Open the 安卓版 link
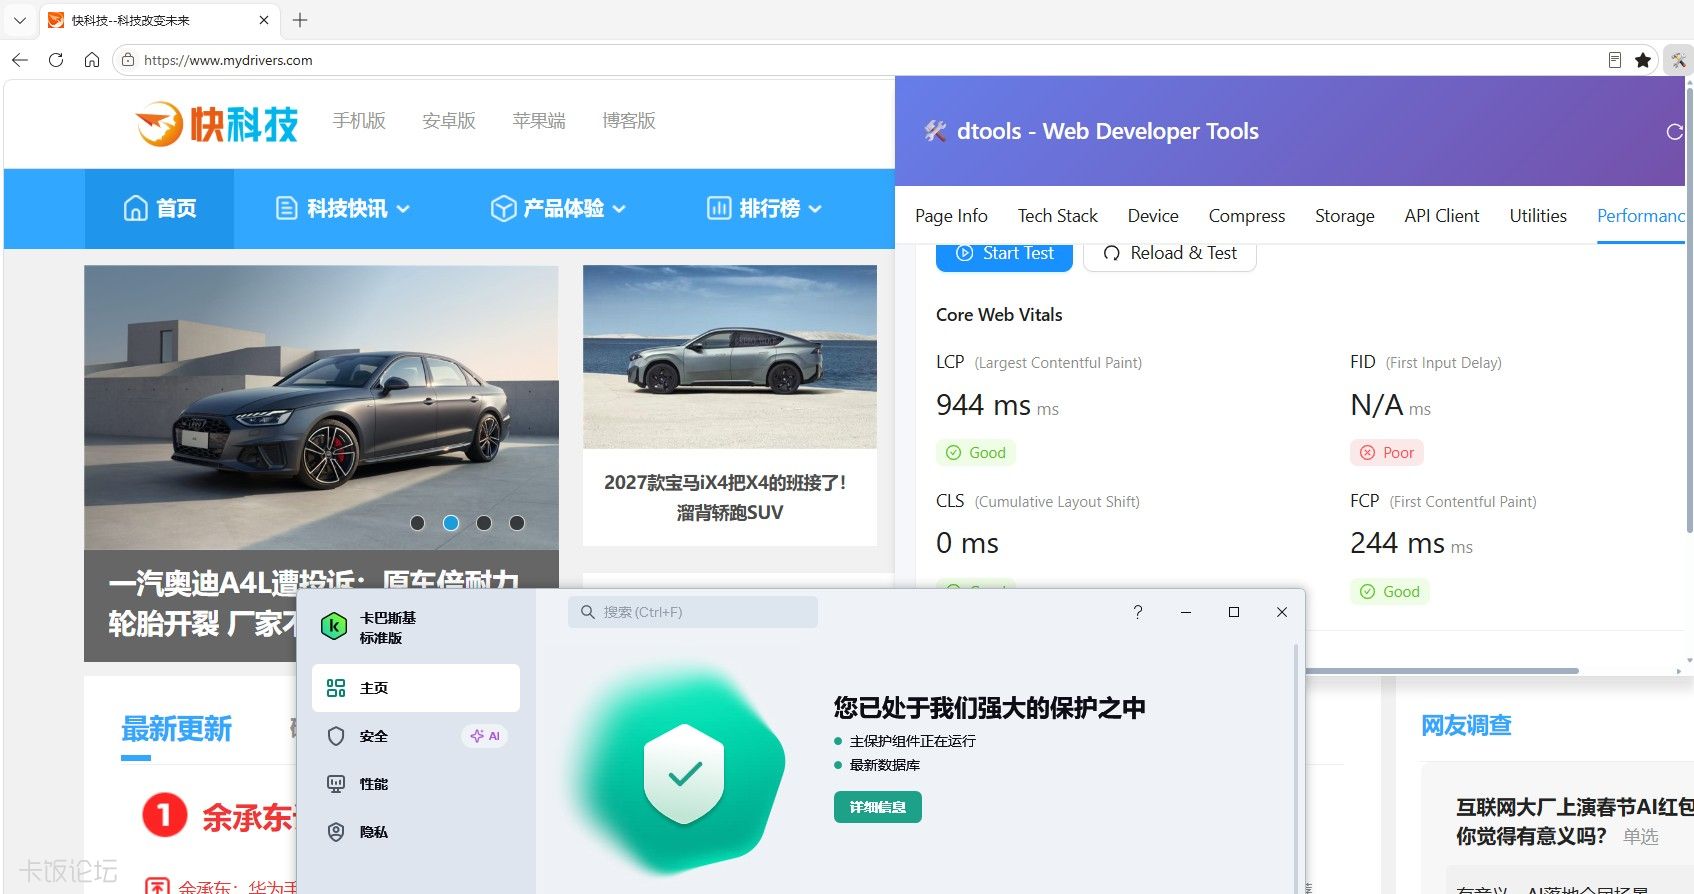Viewport: 1694px width, 894px height. pyautogui.click(x=449, y=121)
